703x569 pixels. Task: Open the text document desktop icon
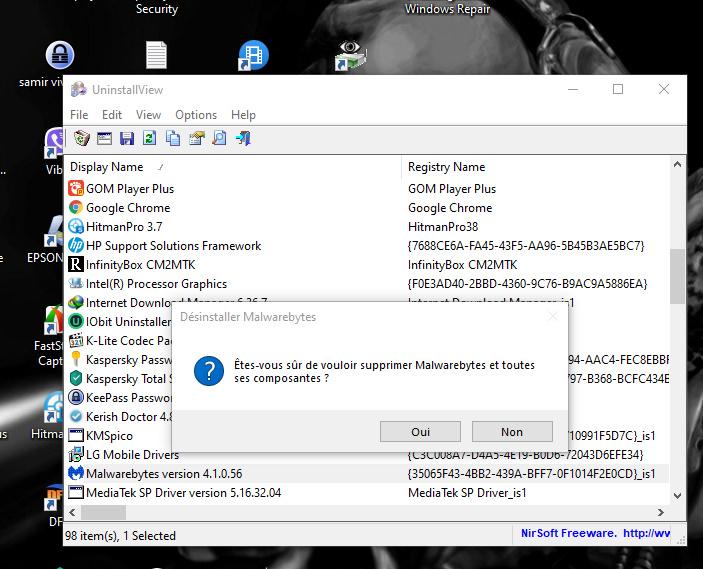pyautogui.click(x=156, y=55)
